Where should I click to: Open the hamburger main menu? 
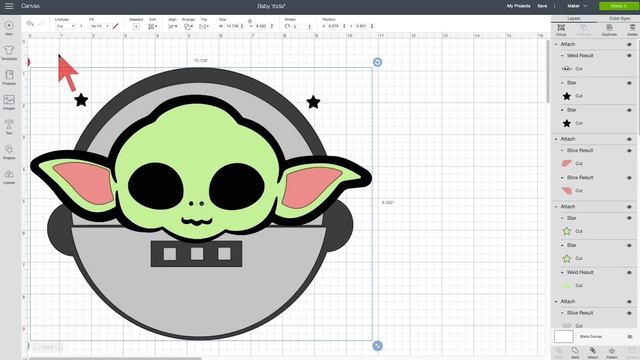click(9, 6)
